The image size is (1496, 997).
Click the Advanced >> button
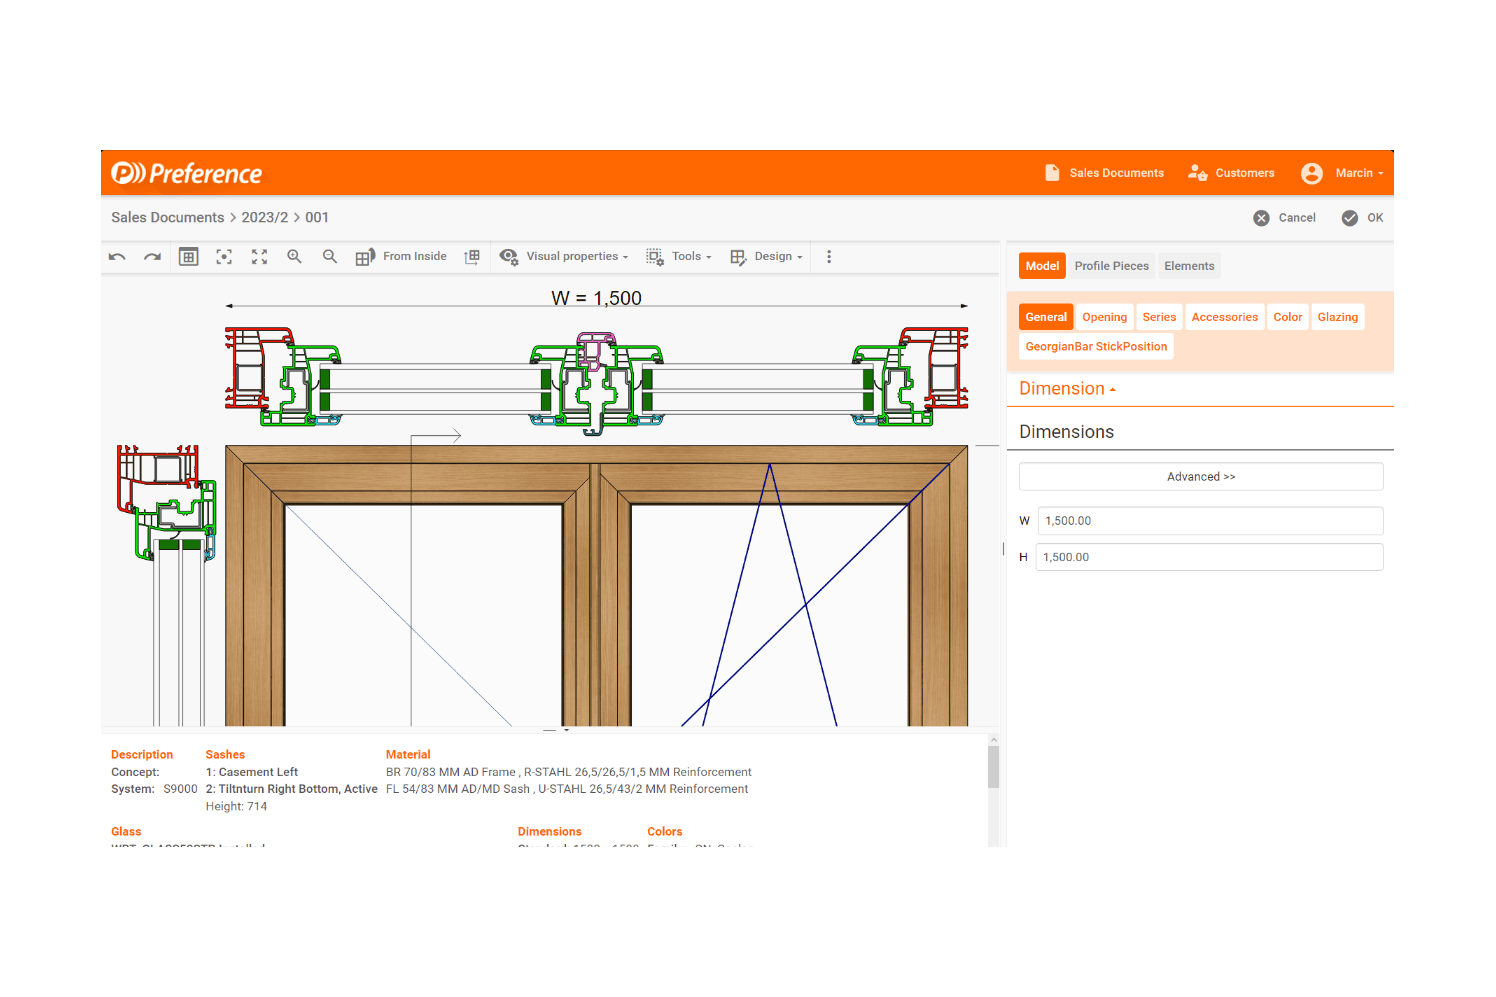tap(1200, 477)
